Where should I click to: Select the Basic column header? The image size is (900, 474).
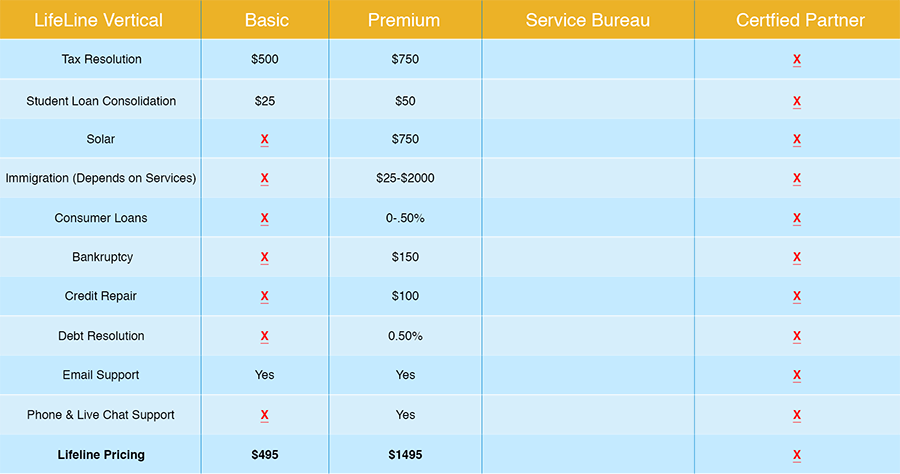tap(266, 20)
